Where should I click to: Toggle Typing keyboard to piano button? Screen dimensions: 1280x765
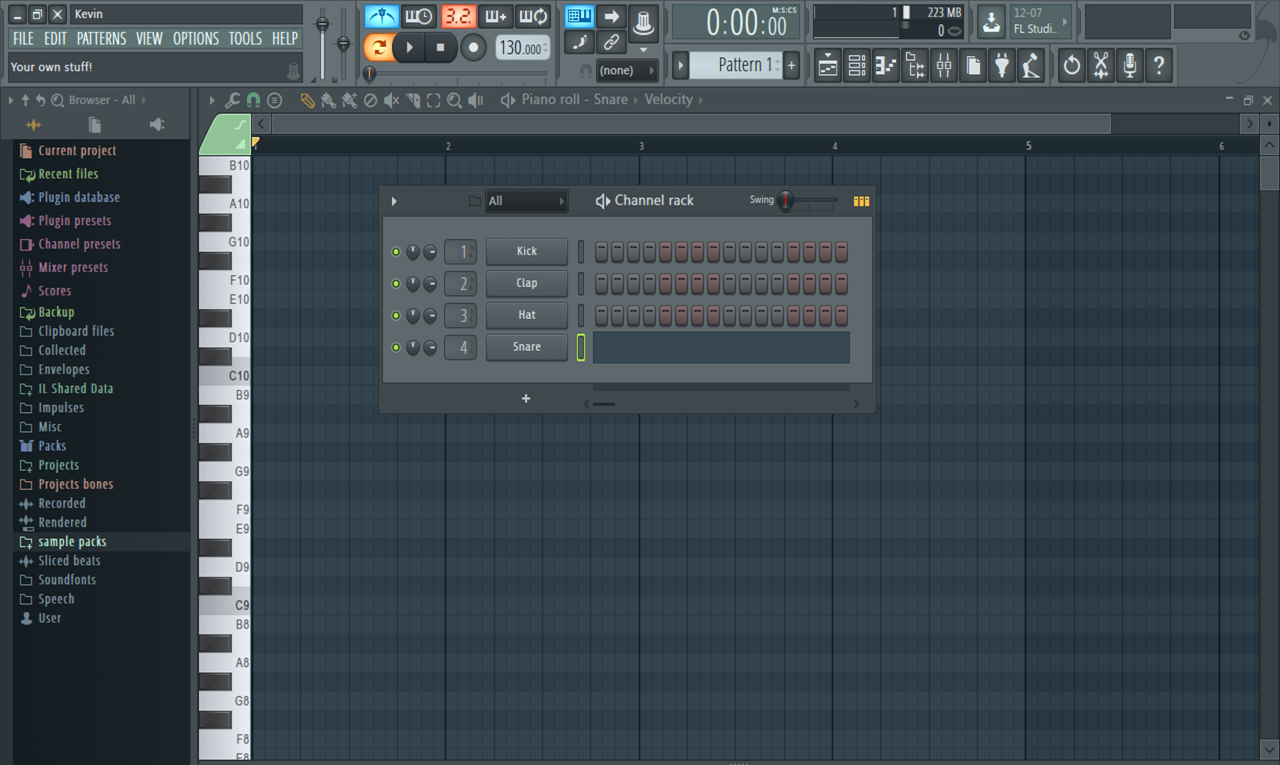tap(579, 16)
